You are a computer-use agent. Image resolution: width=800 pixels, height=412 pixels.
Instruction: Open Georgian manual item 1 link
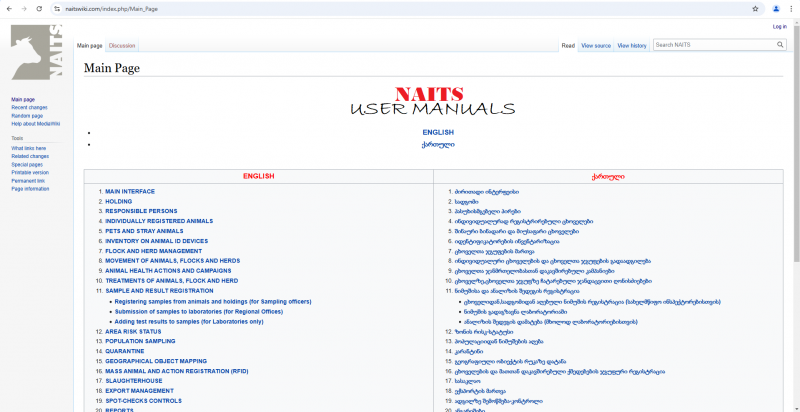pos(487,192)
